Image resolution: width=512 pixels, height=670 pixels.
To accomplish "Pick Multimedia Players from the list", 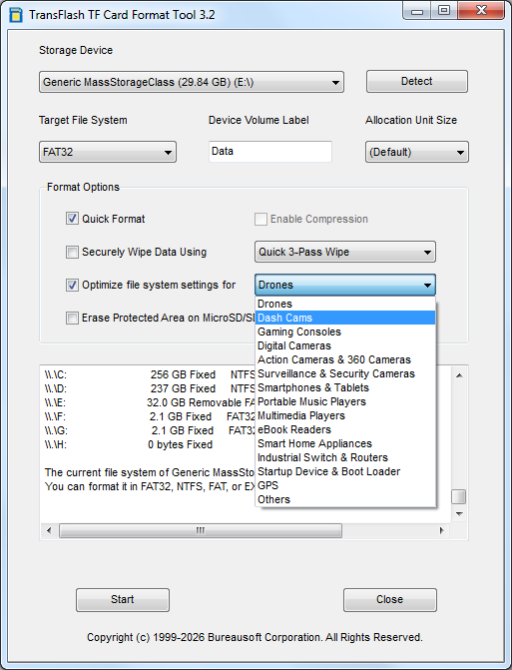I will click(x=345, y=415).
